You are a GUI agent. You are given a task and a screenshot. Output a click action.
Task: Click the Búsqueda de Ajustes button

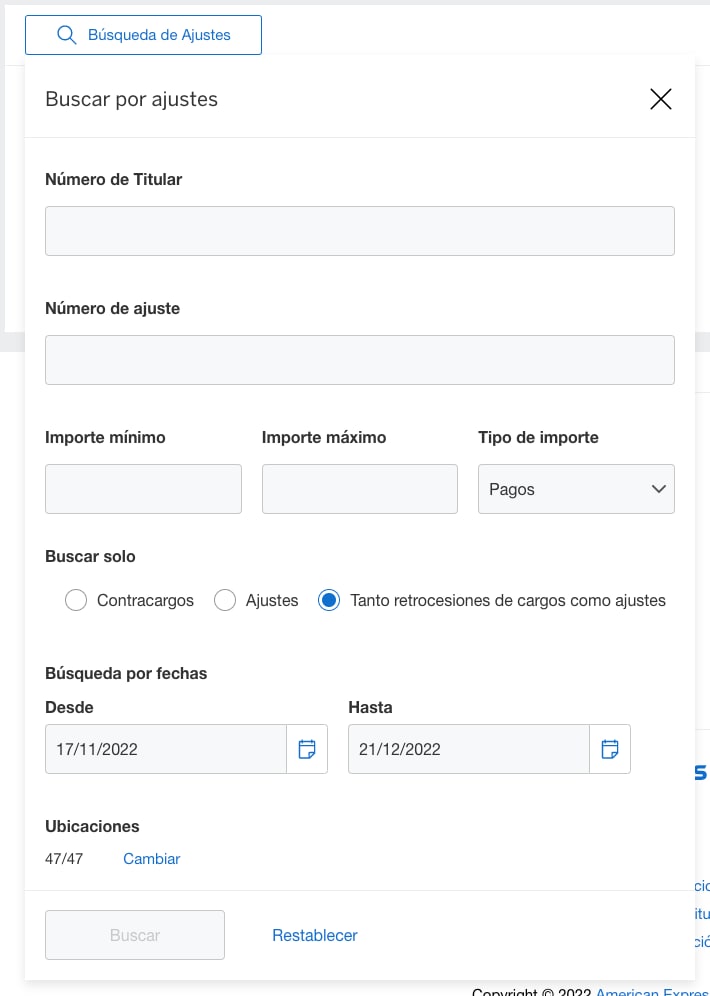pyautogui.click(x=143, y=34)
